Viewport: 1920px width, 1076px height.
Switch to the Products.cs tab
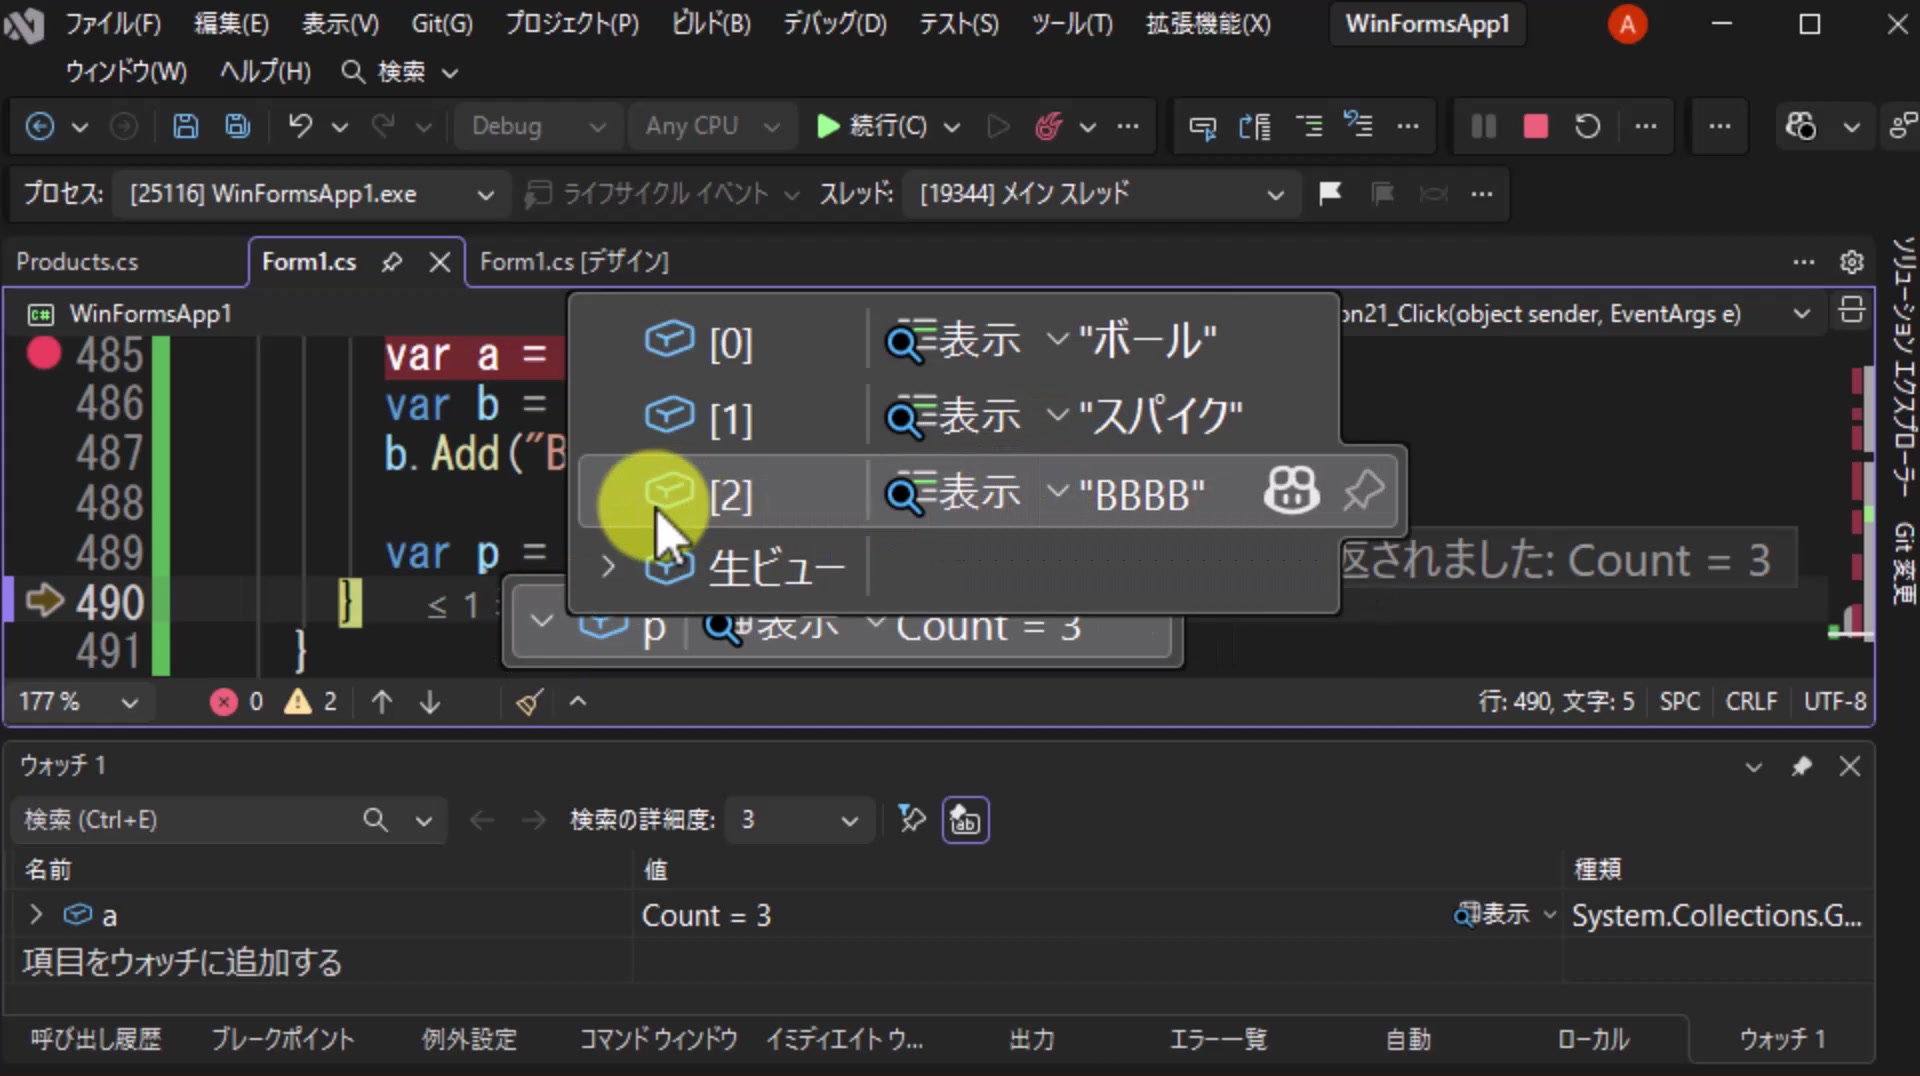pyautogui.click(x=77, y=262)
